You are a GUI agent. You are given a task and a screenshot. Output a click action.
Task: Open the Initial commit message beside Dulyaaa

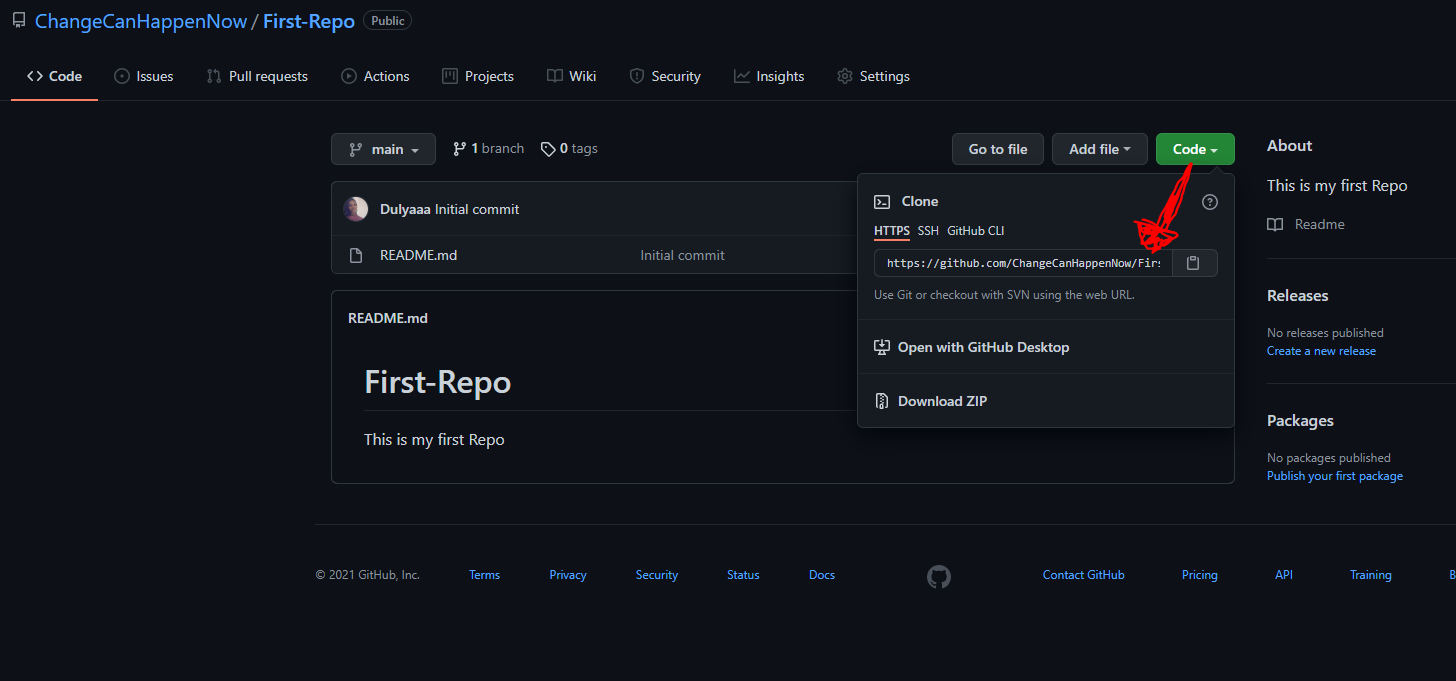pyautogui.click(x=477, y=209)
